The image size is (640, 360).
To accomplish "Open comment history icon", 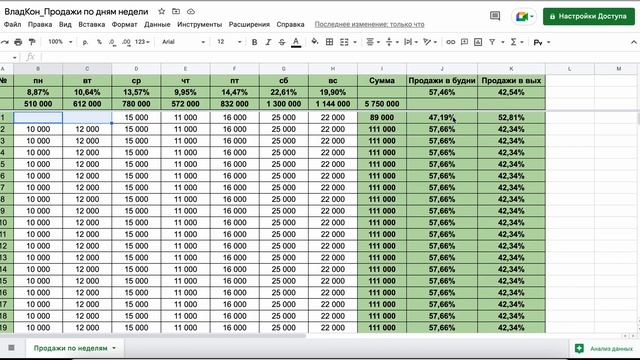I will [x=495, y=16].
